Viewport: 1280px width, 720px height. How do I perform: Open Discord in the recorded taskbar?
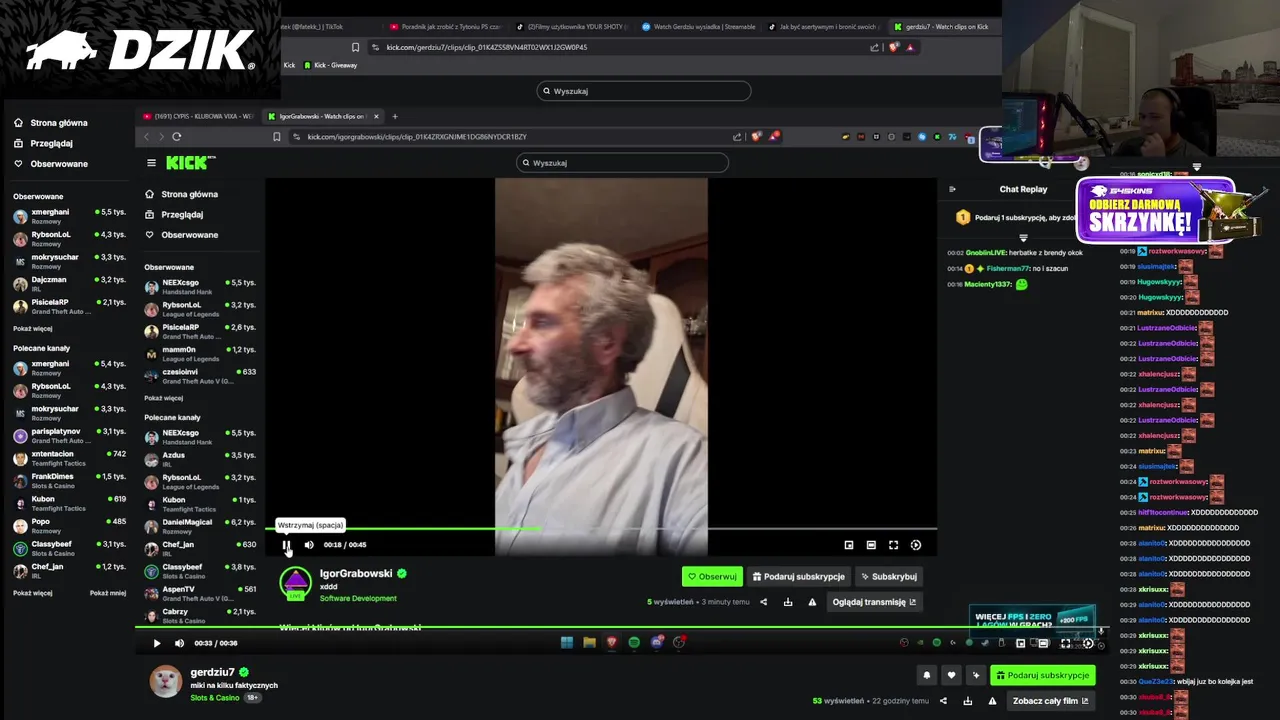coord(656,643)
